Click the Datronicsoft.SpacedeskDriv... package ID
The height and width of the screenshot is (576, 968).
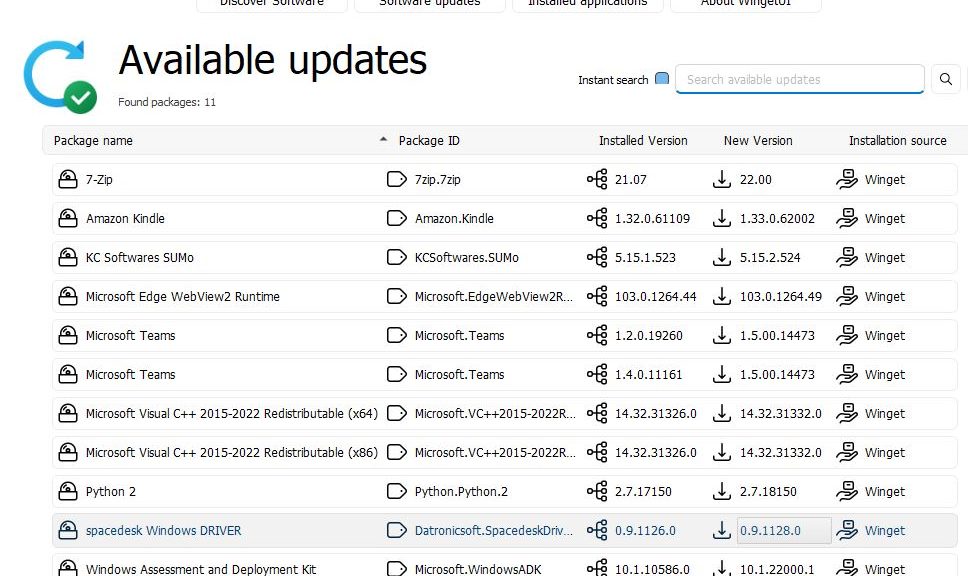point(494,530)
